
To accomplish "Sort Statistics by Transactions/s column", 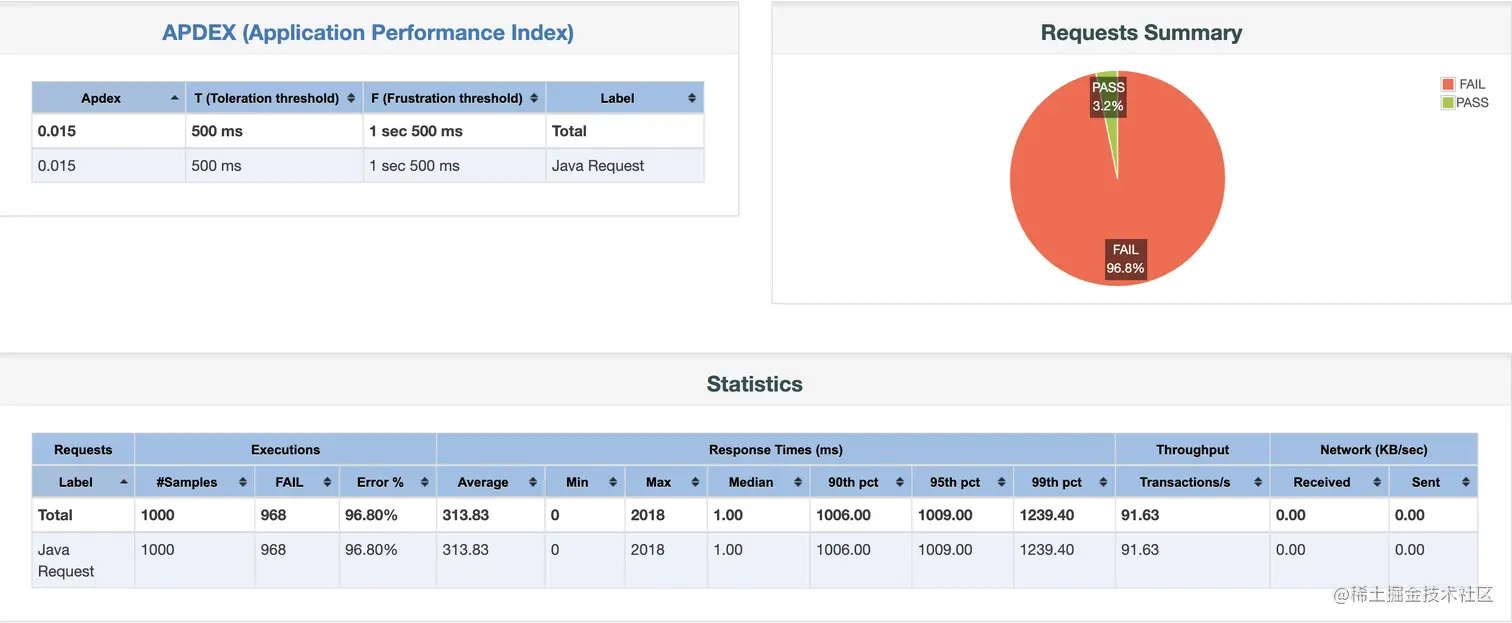I will pos(1192,482).
